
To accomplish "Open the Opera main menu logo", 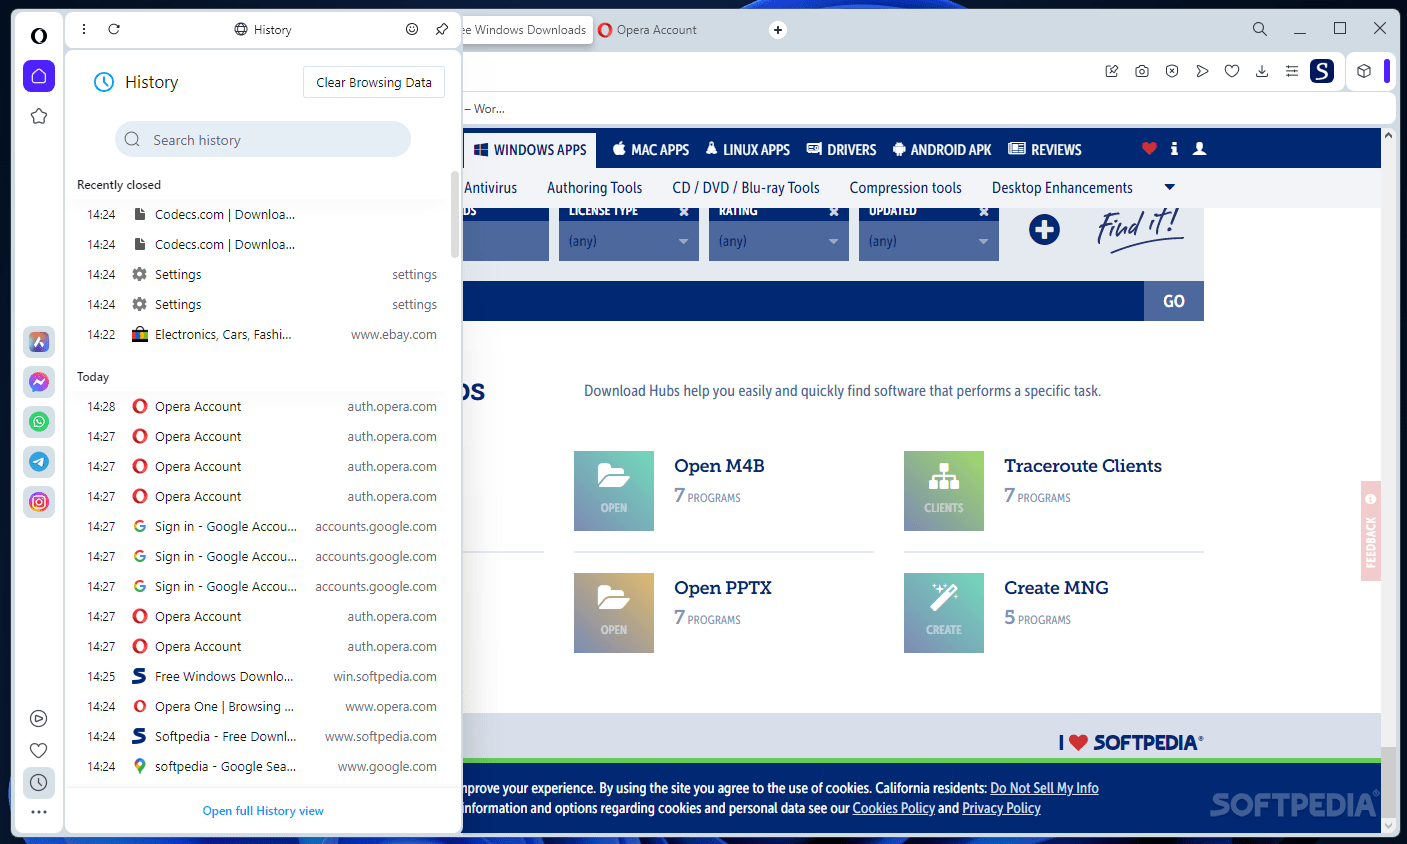I will (x=39, y=36).
